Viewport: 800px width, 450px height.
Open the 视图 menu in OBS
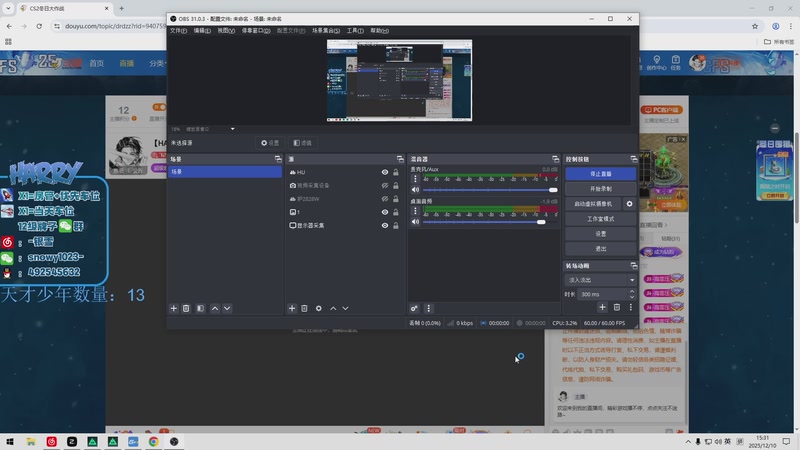tap(226, 31)
